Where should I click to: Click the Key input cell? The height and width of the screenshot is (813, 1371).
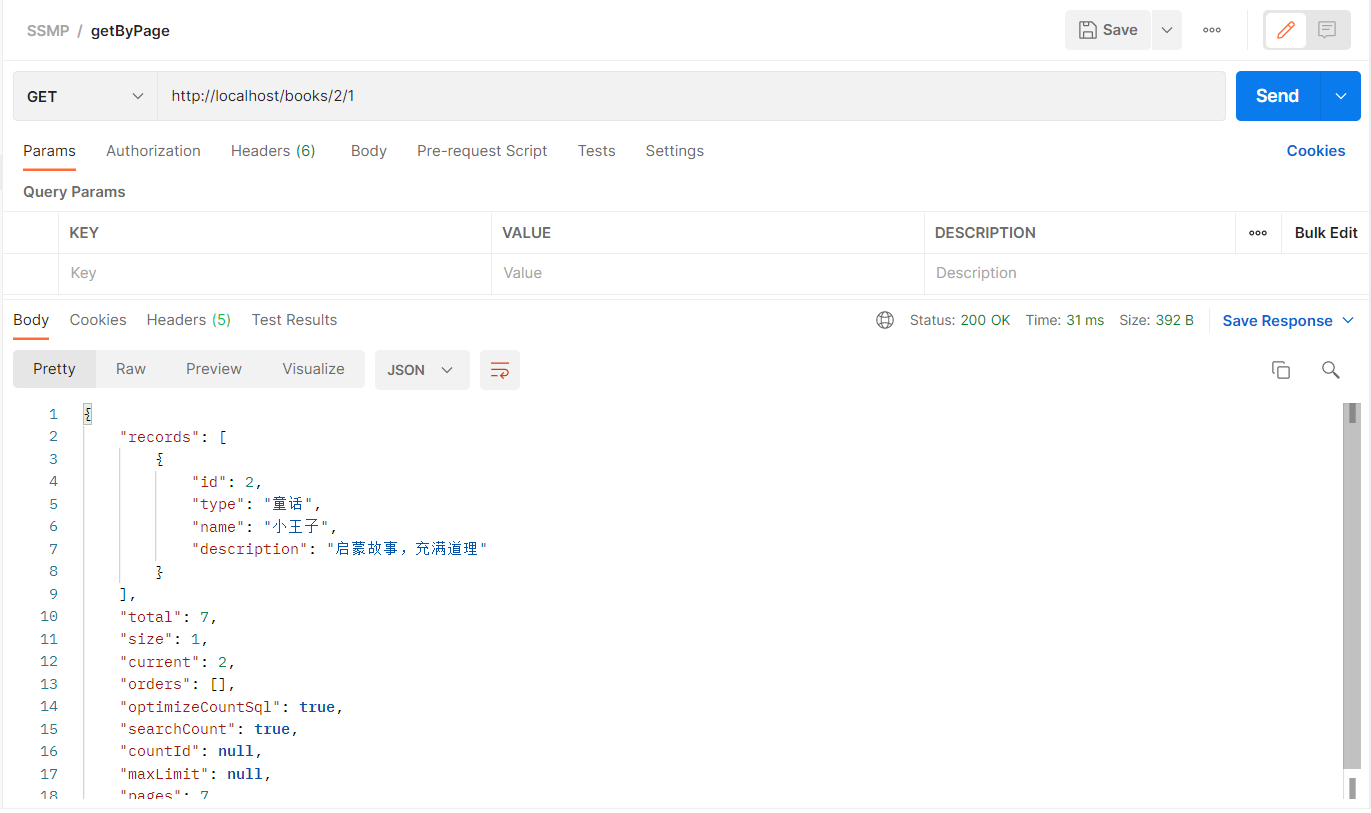coord(274,273)
